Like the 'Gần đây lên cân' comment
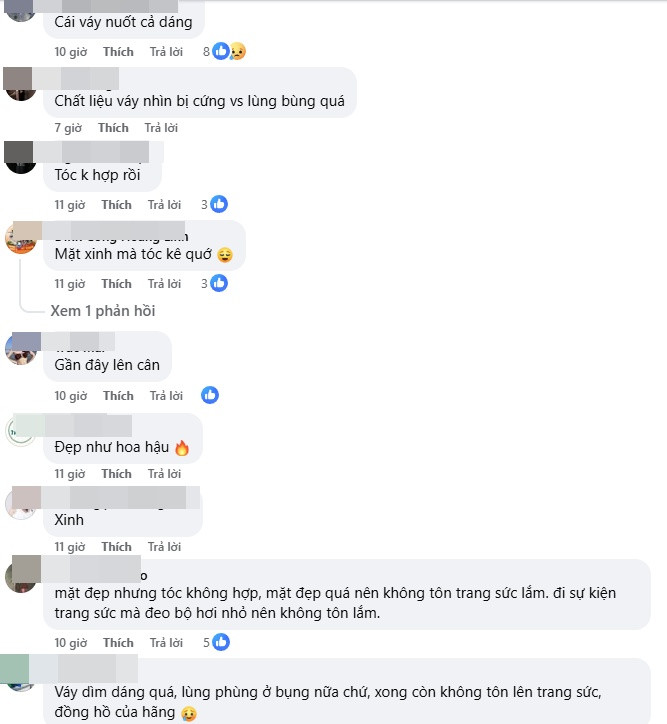The height and width of the screenshot is (724, 667). [x=118, y=396]
